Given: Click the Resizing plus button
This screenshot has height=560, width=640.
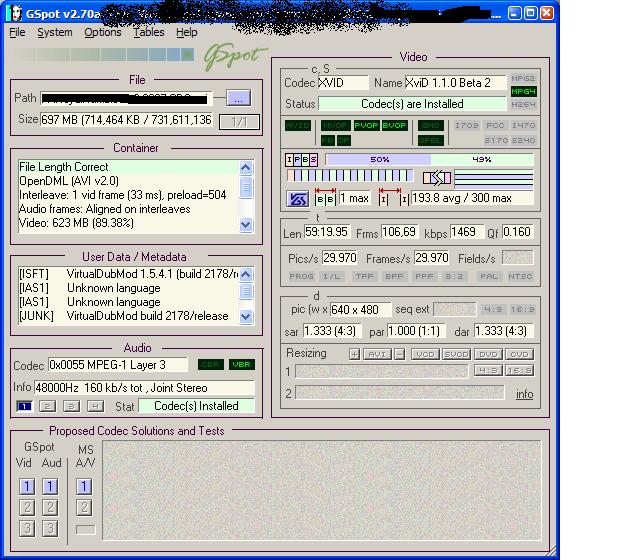Looking at the screenshot, I should pyautogui.click(x=354, y=354).
